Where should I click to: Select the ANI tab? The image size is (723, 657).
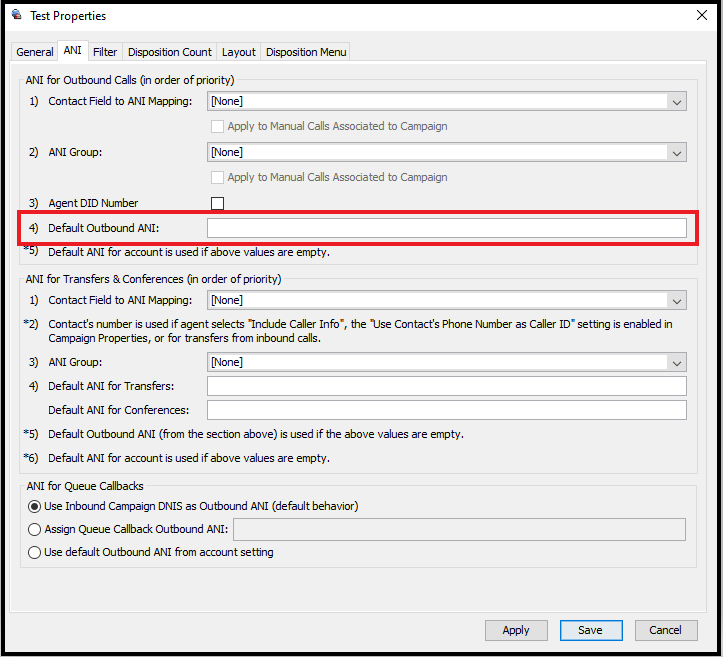coord(72,50)
